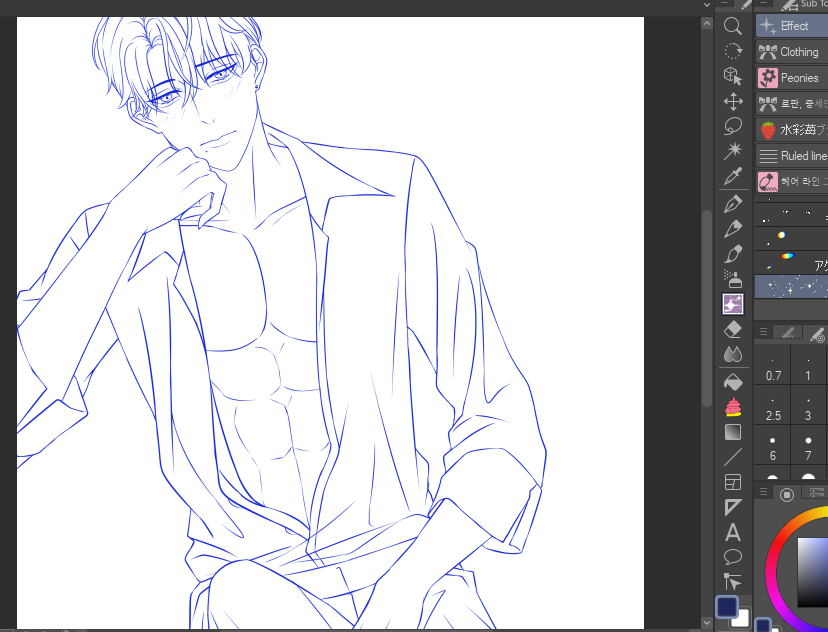The image size is (828, 632).
Task: Select the Auto select magic wand tool
Action: [732, 151]
